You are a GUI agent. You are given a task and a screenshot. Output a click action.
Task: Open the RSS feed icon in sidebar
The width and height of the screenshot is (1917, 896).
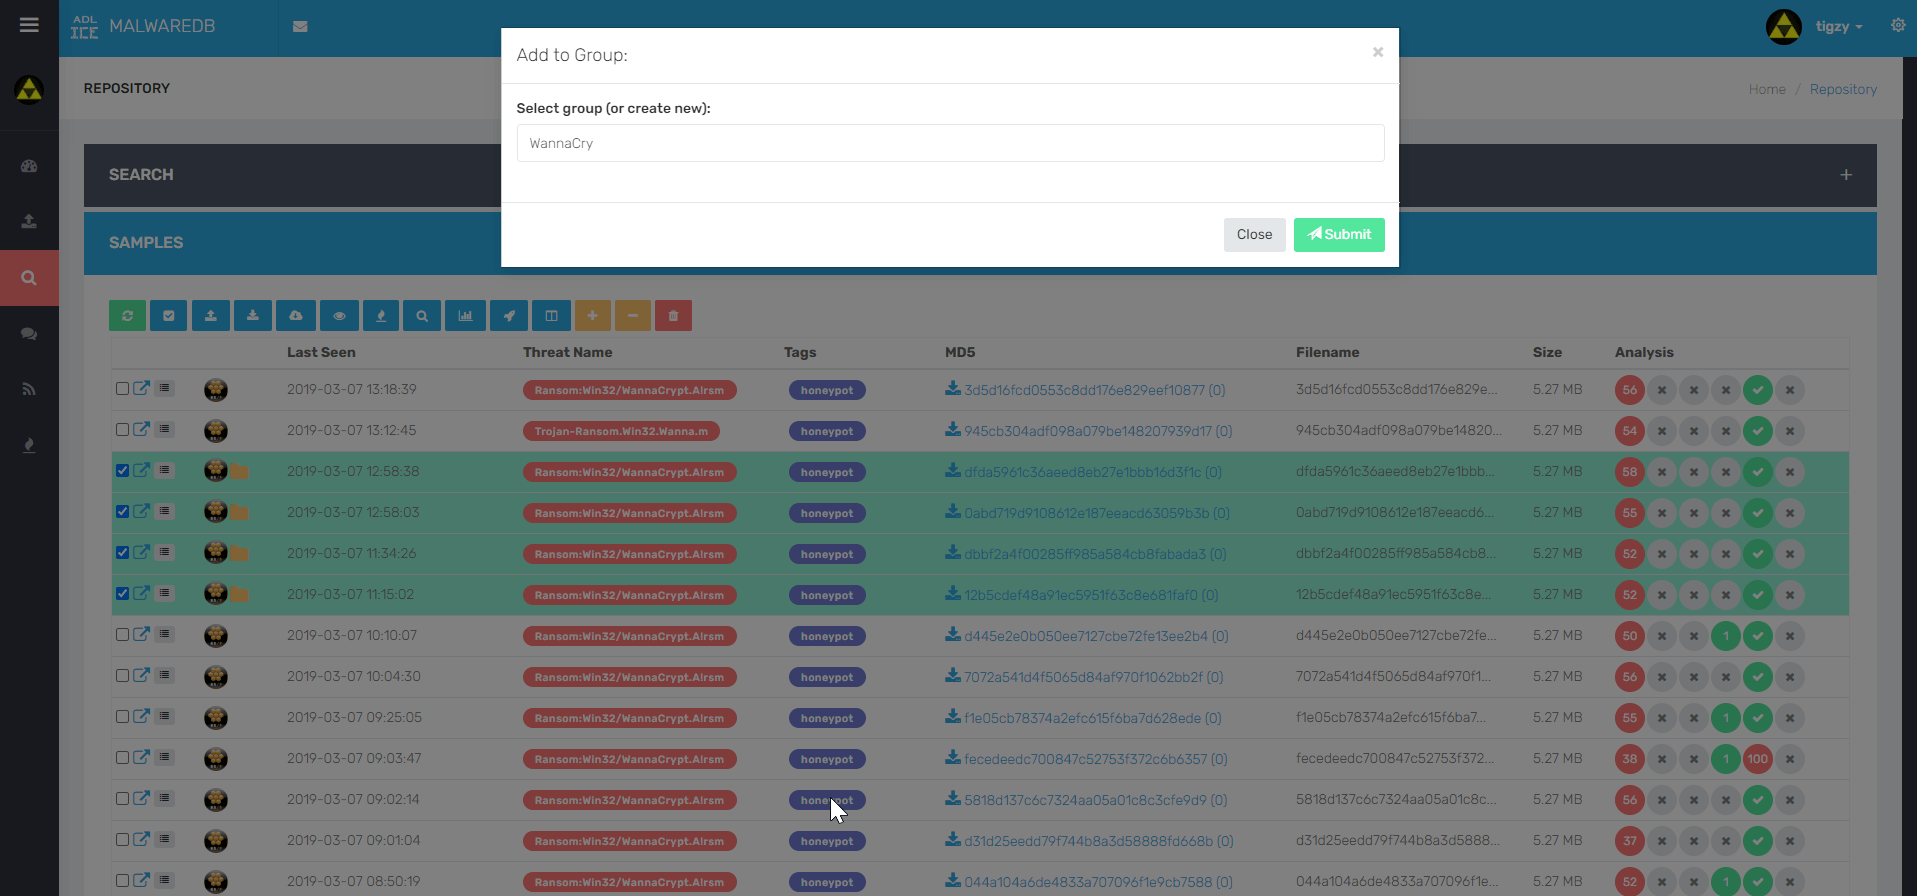(29, 389)
